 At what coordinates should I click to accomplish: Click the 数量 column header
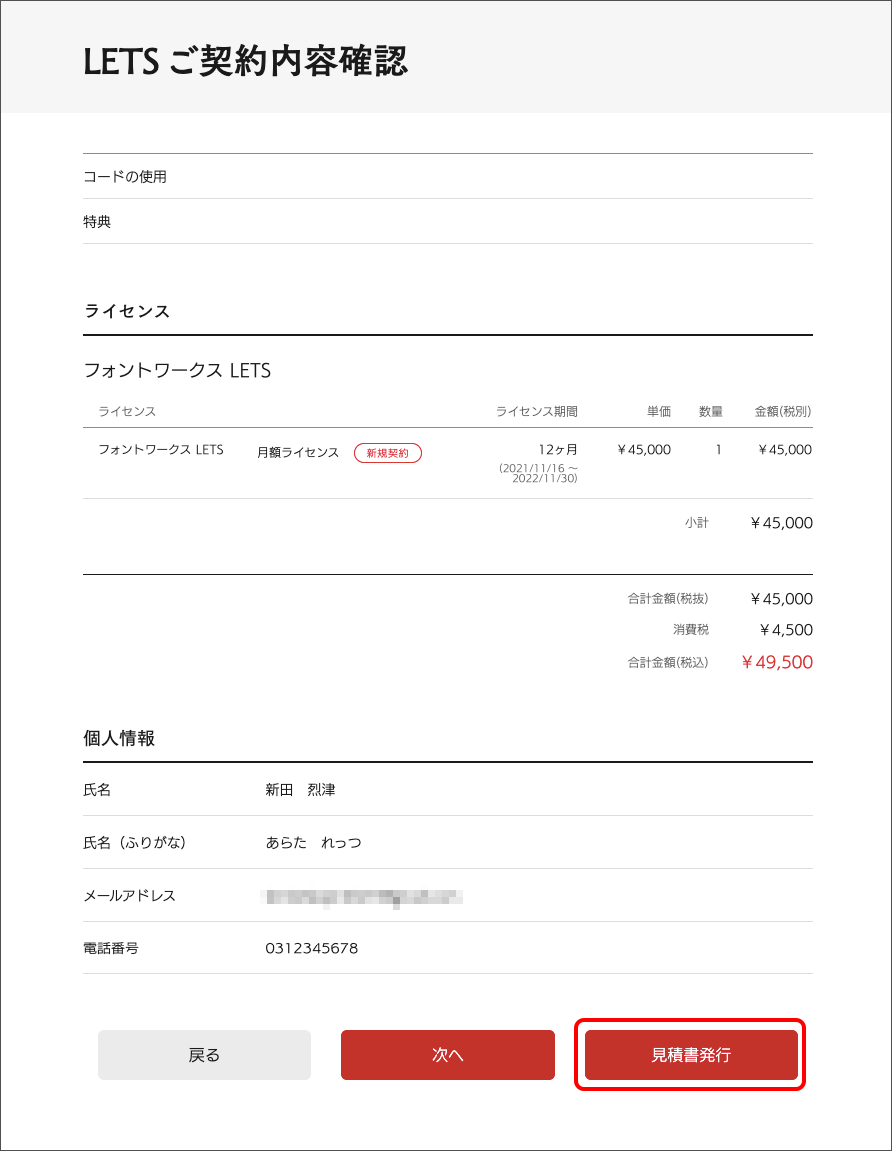[x=710, y=412]
